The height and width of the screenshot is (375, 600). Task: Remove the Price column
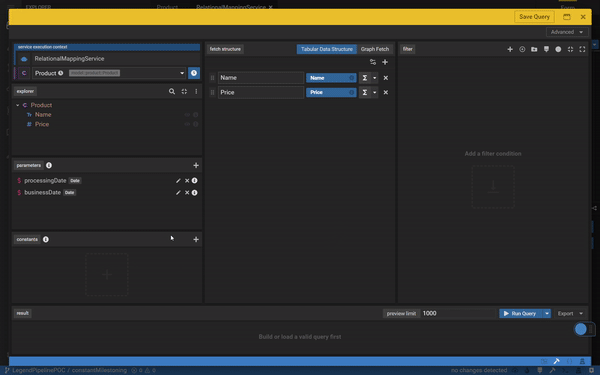[x=386, y=92]
